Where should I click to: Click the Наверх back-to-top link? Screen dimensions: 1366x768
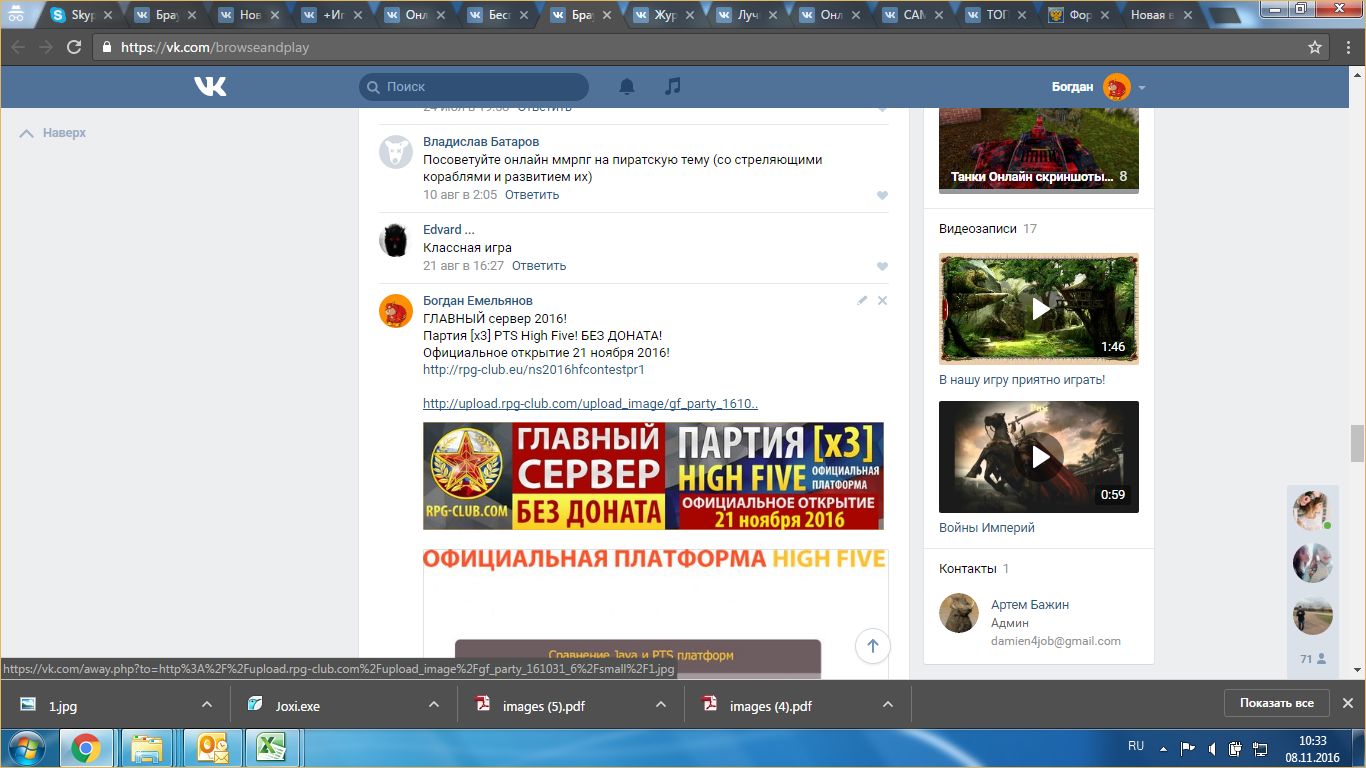(53, 133)
